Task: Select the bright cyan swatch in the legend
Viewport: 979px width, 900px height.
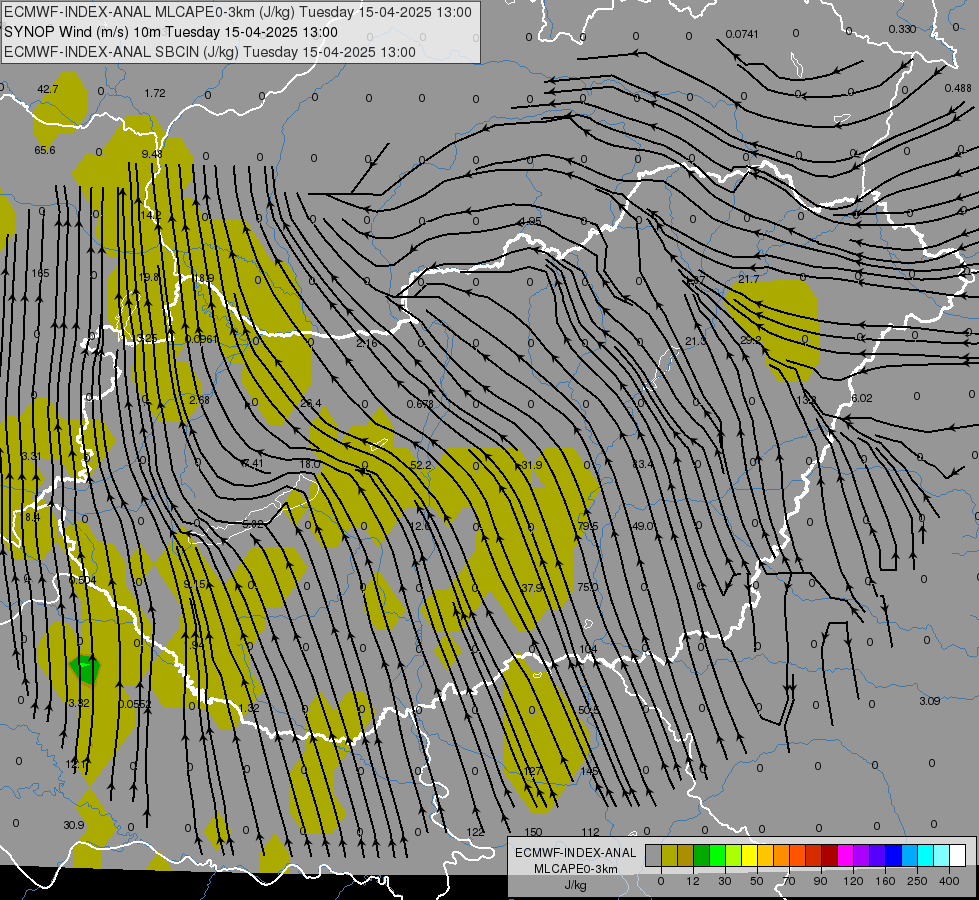Action: click(926, 855)
